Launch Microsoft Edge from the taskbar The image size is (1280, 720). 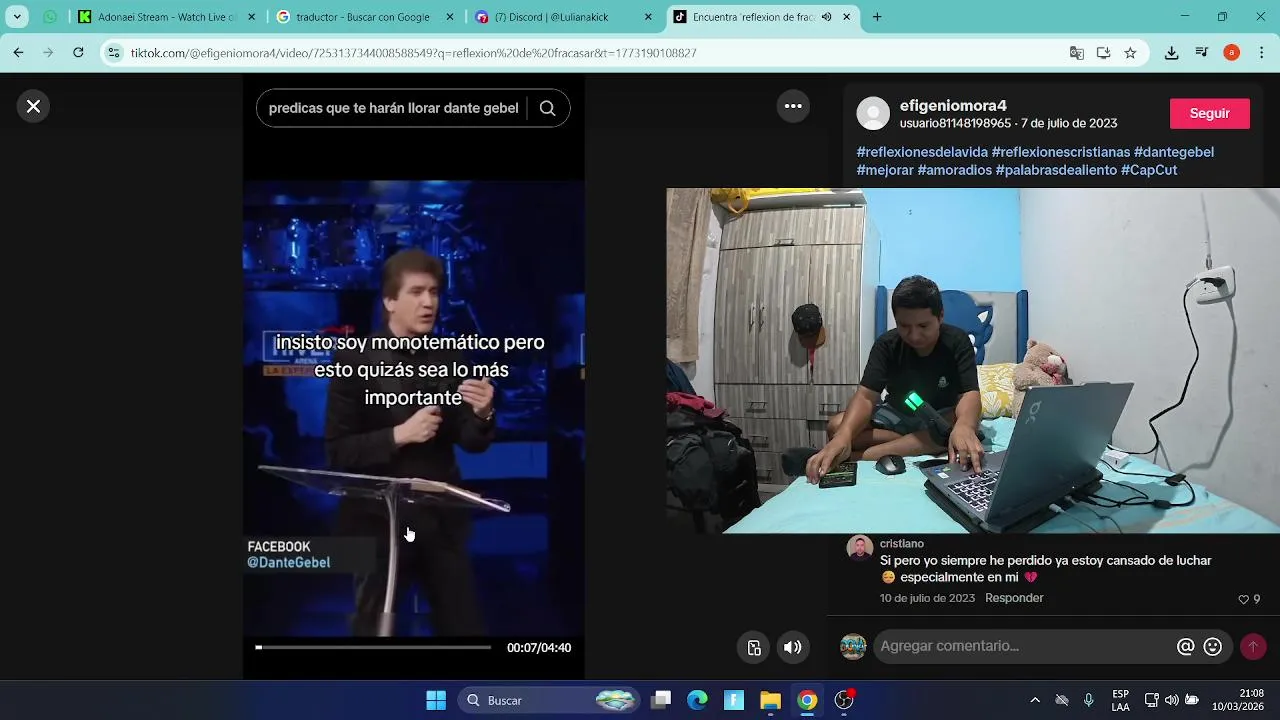coord(698,700)
